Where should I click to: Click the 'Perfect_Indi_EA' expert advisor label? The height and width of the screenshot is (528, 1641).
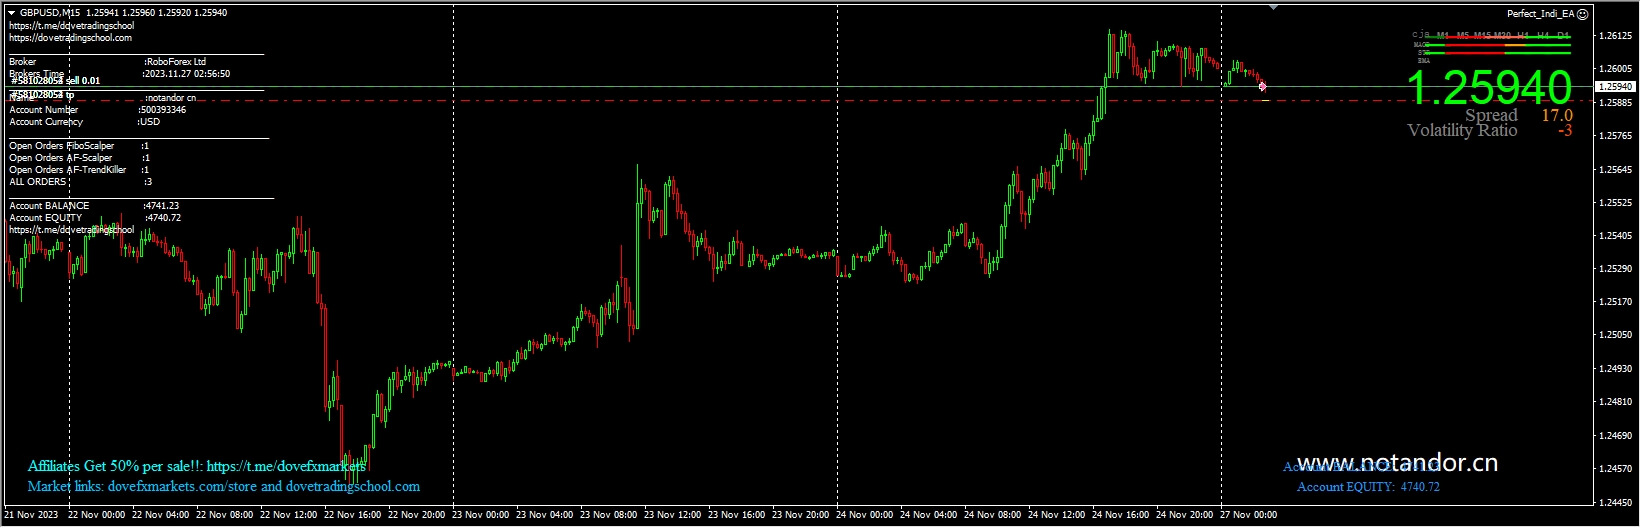pyautogui.click(x=1540, y=14)
